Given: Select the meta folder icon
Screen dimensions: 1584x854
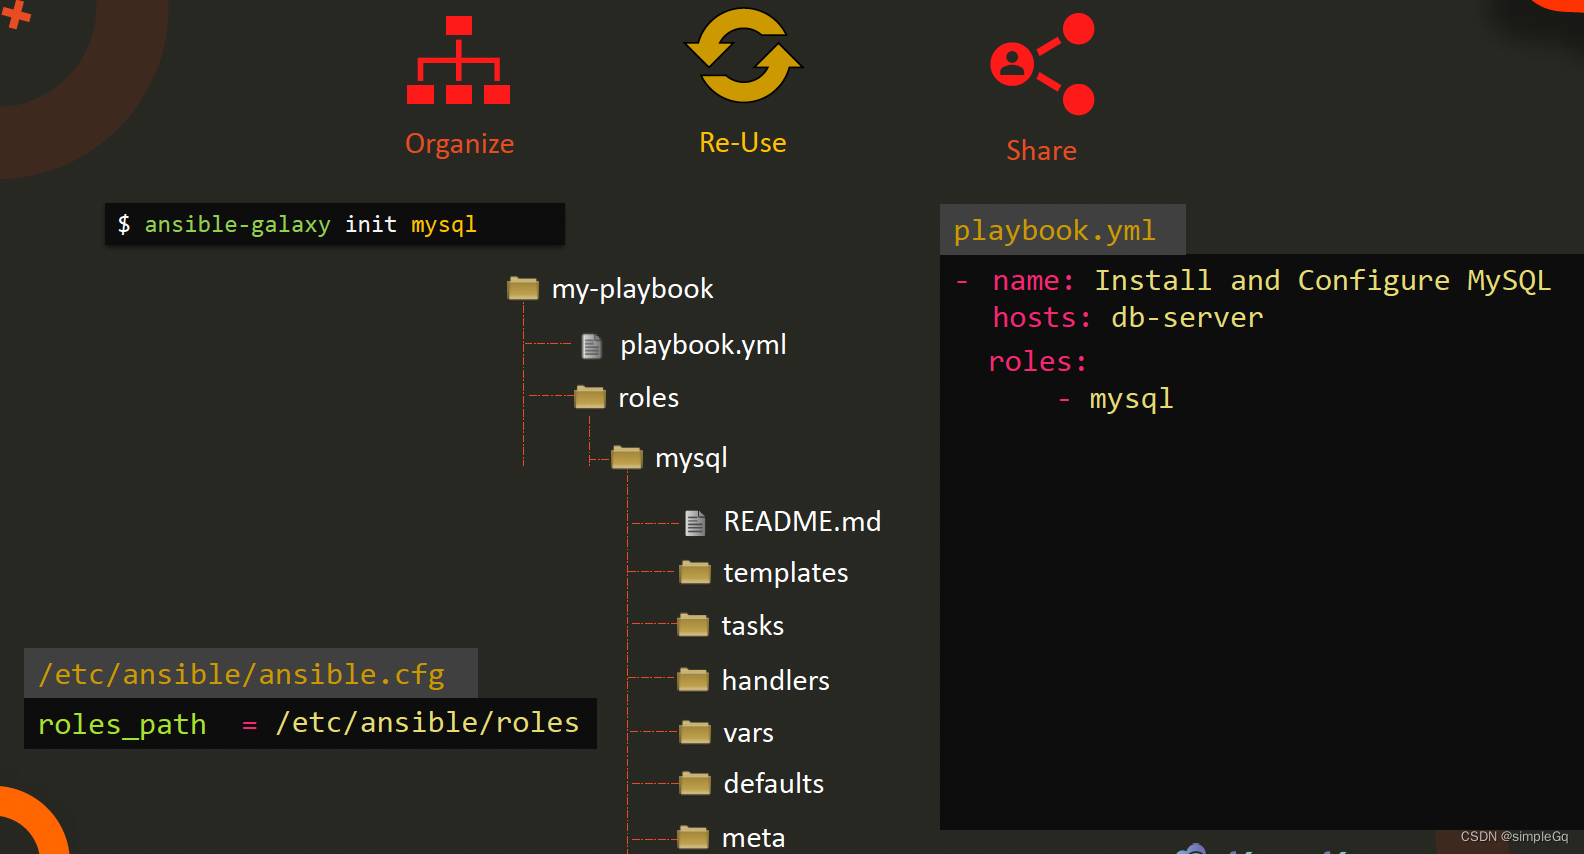Looking at the screenshot, I should pos(693,837).
